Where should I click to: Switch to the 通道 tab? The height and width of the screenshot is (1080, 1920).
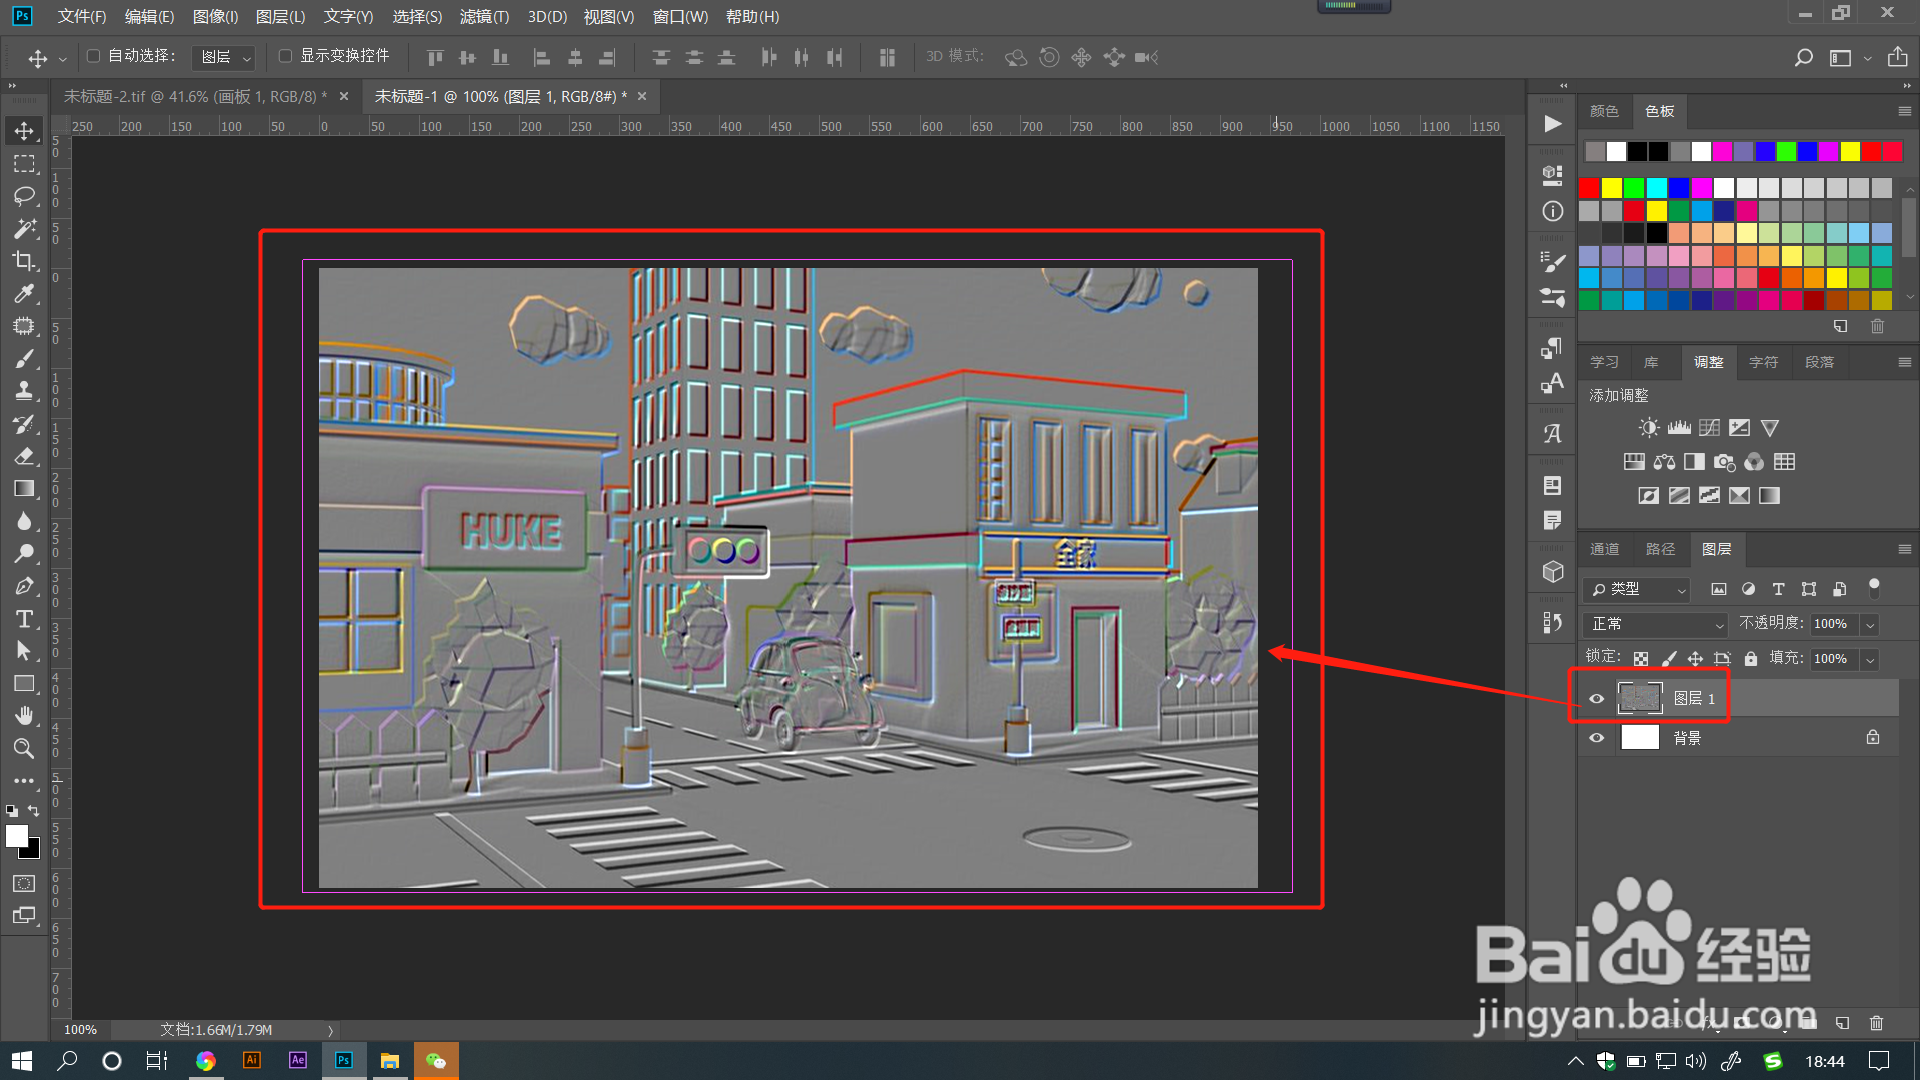coord(1605,549)
